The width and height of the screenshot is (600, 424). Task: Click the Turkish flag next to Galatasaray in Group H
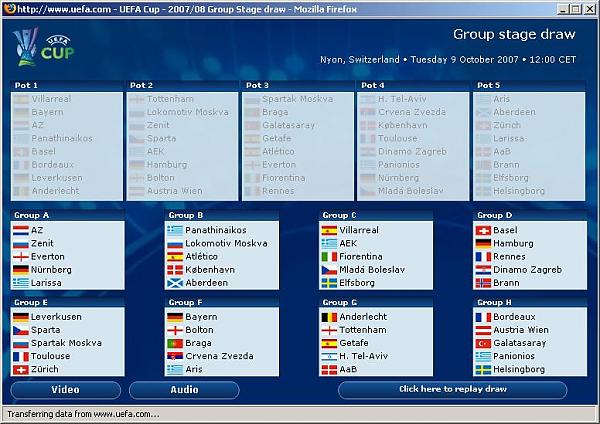point(485,343)
